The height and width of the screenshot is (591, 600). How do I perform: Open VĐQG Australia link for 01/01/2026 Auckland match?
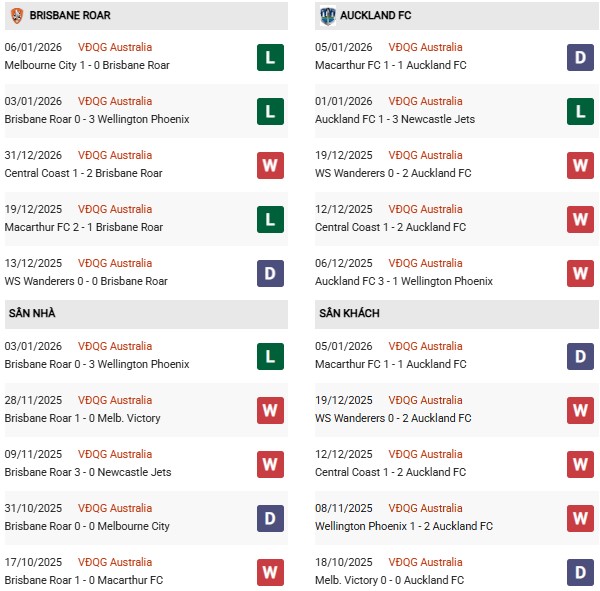coord(426,101)
